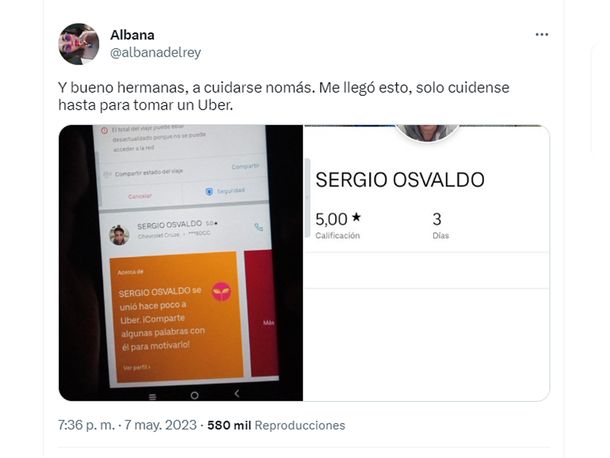Click the Albana display name
Image resolution: width=610 pixels, height=458 pixels.
pyautogui.click(x=132, y=35)
